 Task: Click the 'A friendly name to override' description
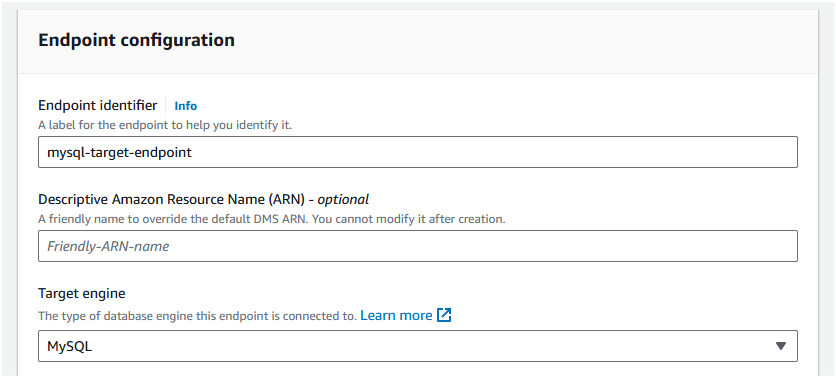[x=271, y=219]
